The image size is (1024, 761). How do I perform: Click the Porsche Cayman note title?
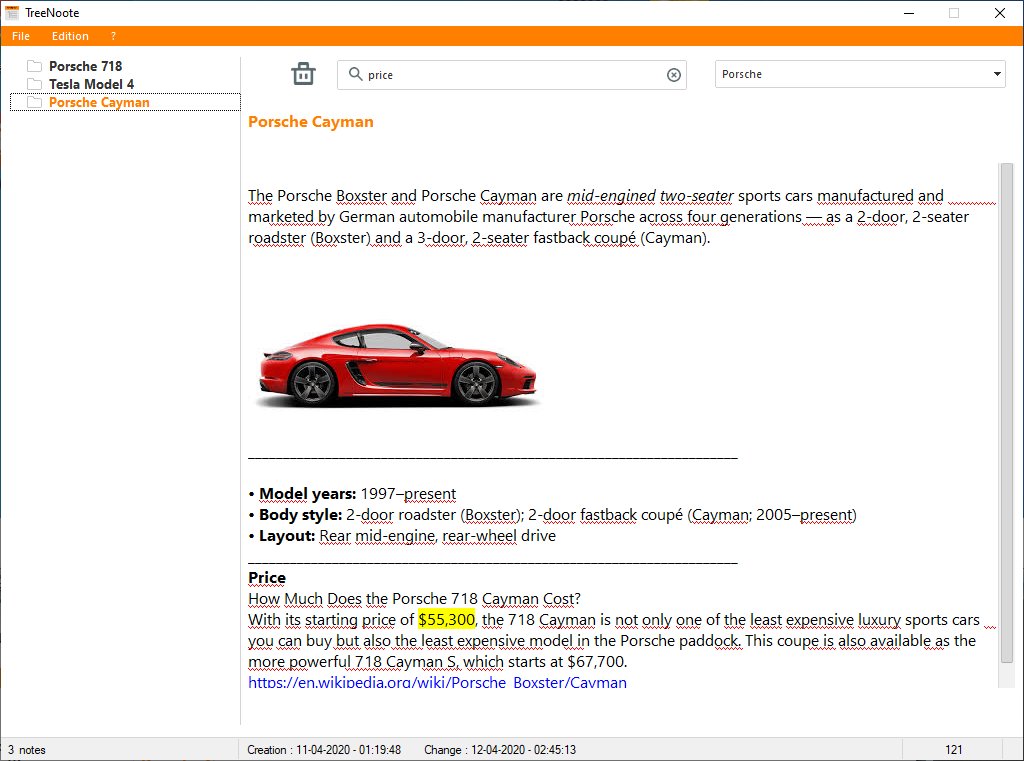(311, 121)
